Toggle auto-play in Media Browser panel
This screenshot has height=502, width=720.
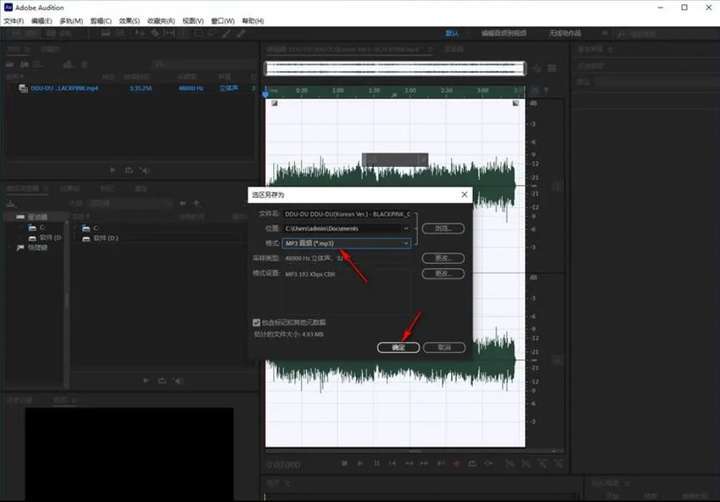pos(179,381)
